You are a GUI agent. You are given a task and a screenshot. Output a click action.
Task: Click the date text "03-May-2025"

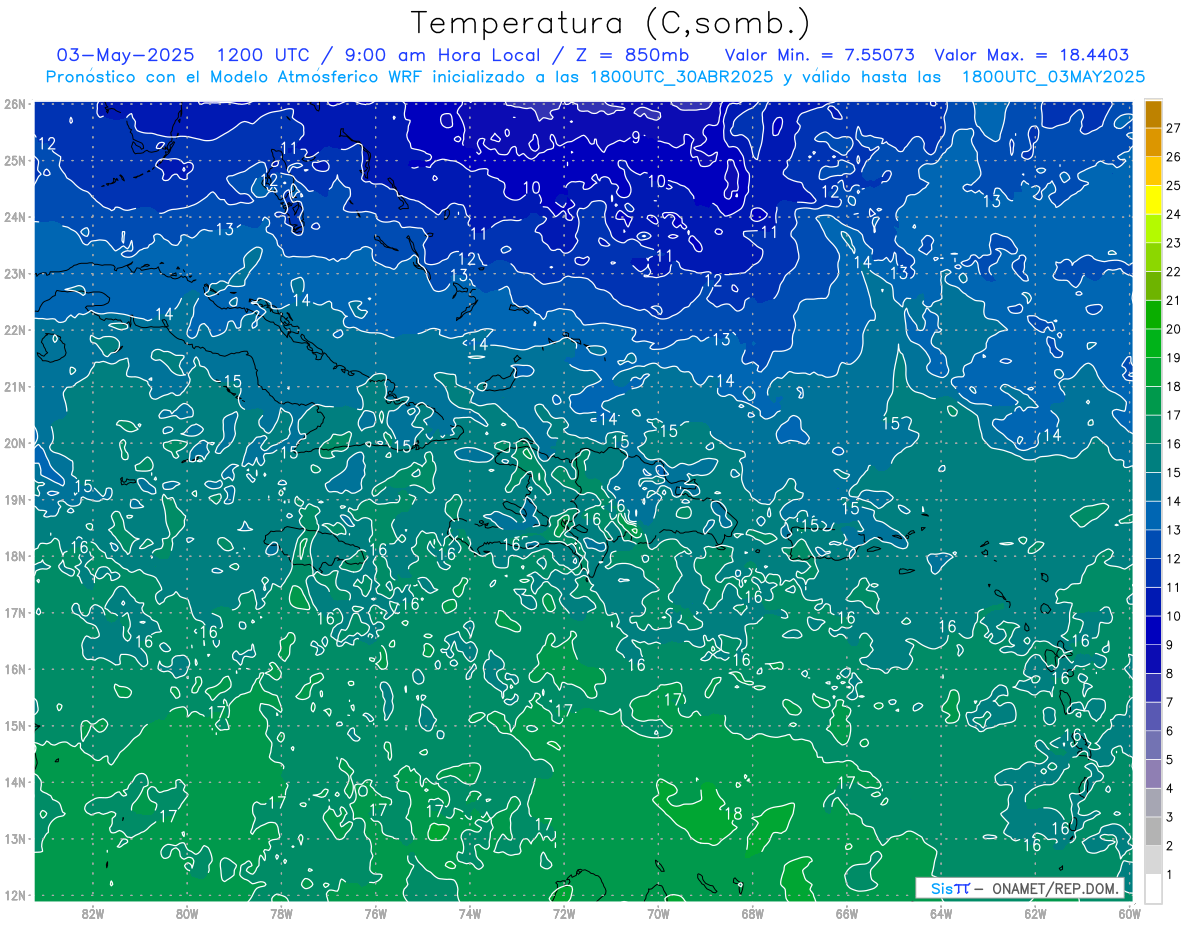click(125, 55)
